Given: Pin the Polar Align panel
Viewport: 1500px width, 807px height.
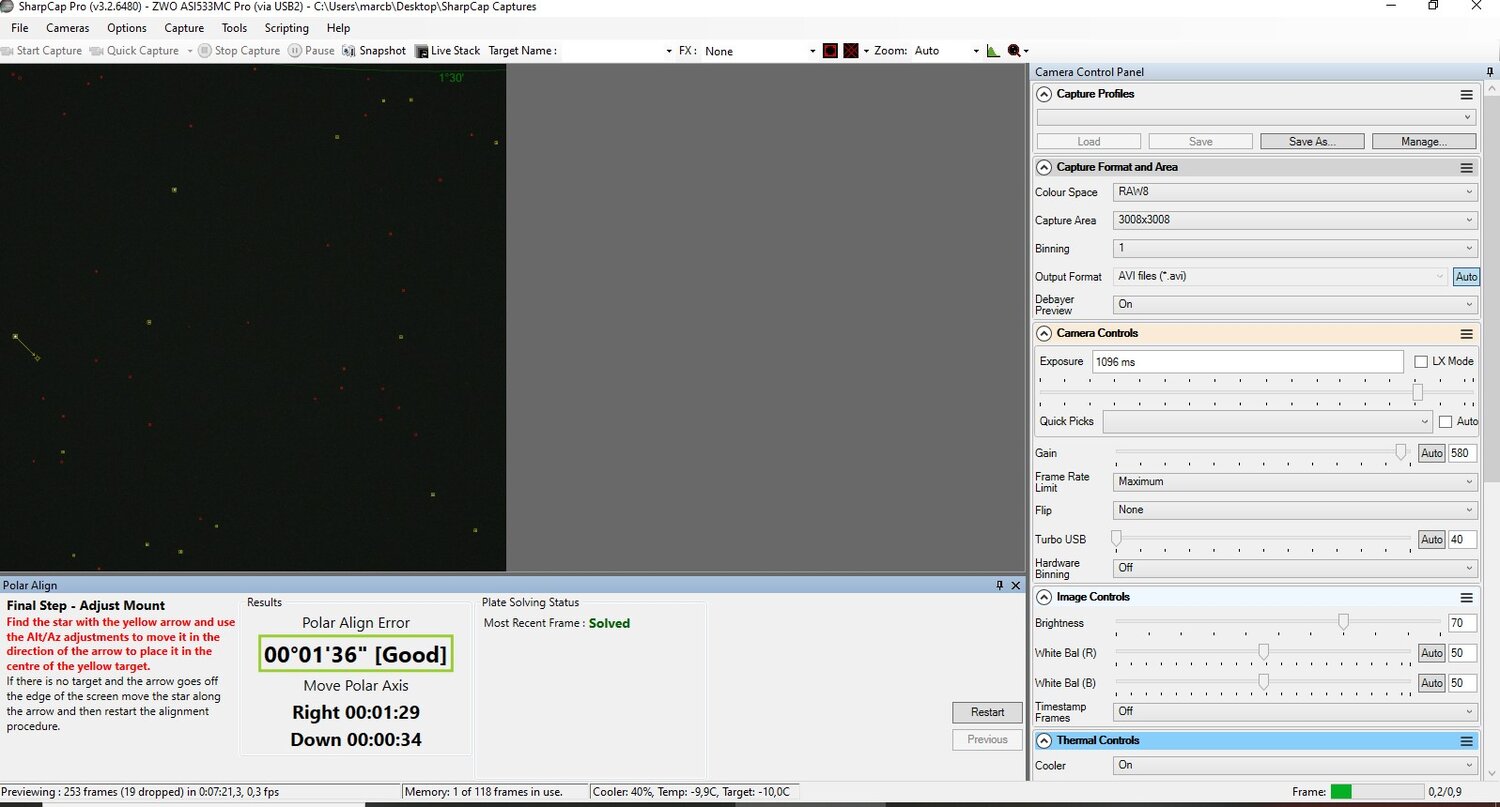Looking at the screenshot, I should [x=999, y=585].
